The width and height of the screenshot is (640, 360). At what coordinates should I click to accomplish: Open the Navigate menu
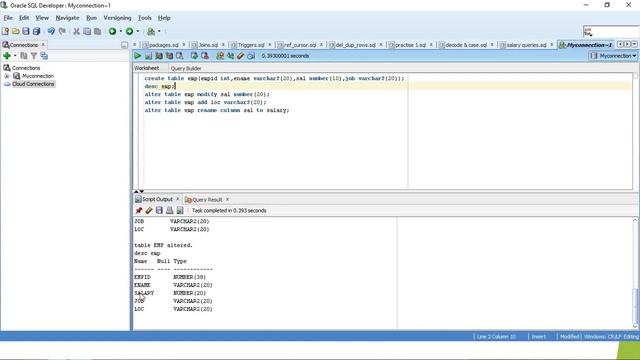67,18
